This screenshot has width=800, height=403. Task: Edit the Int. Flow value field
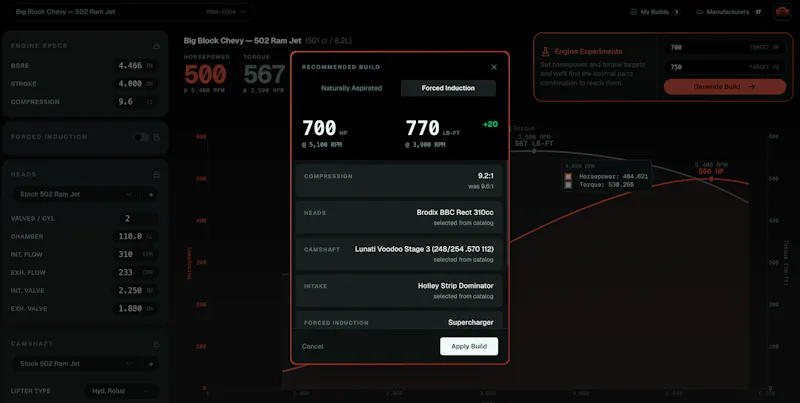point(135,255)
